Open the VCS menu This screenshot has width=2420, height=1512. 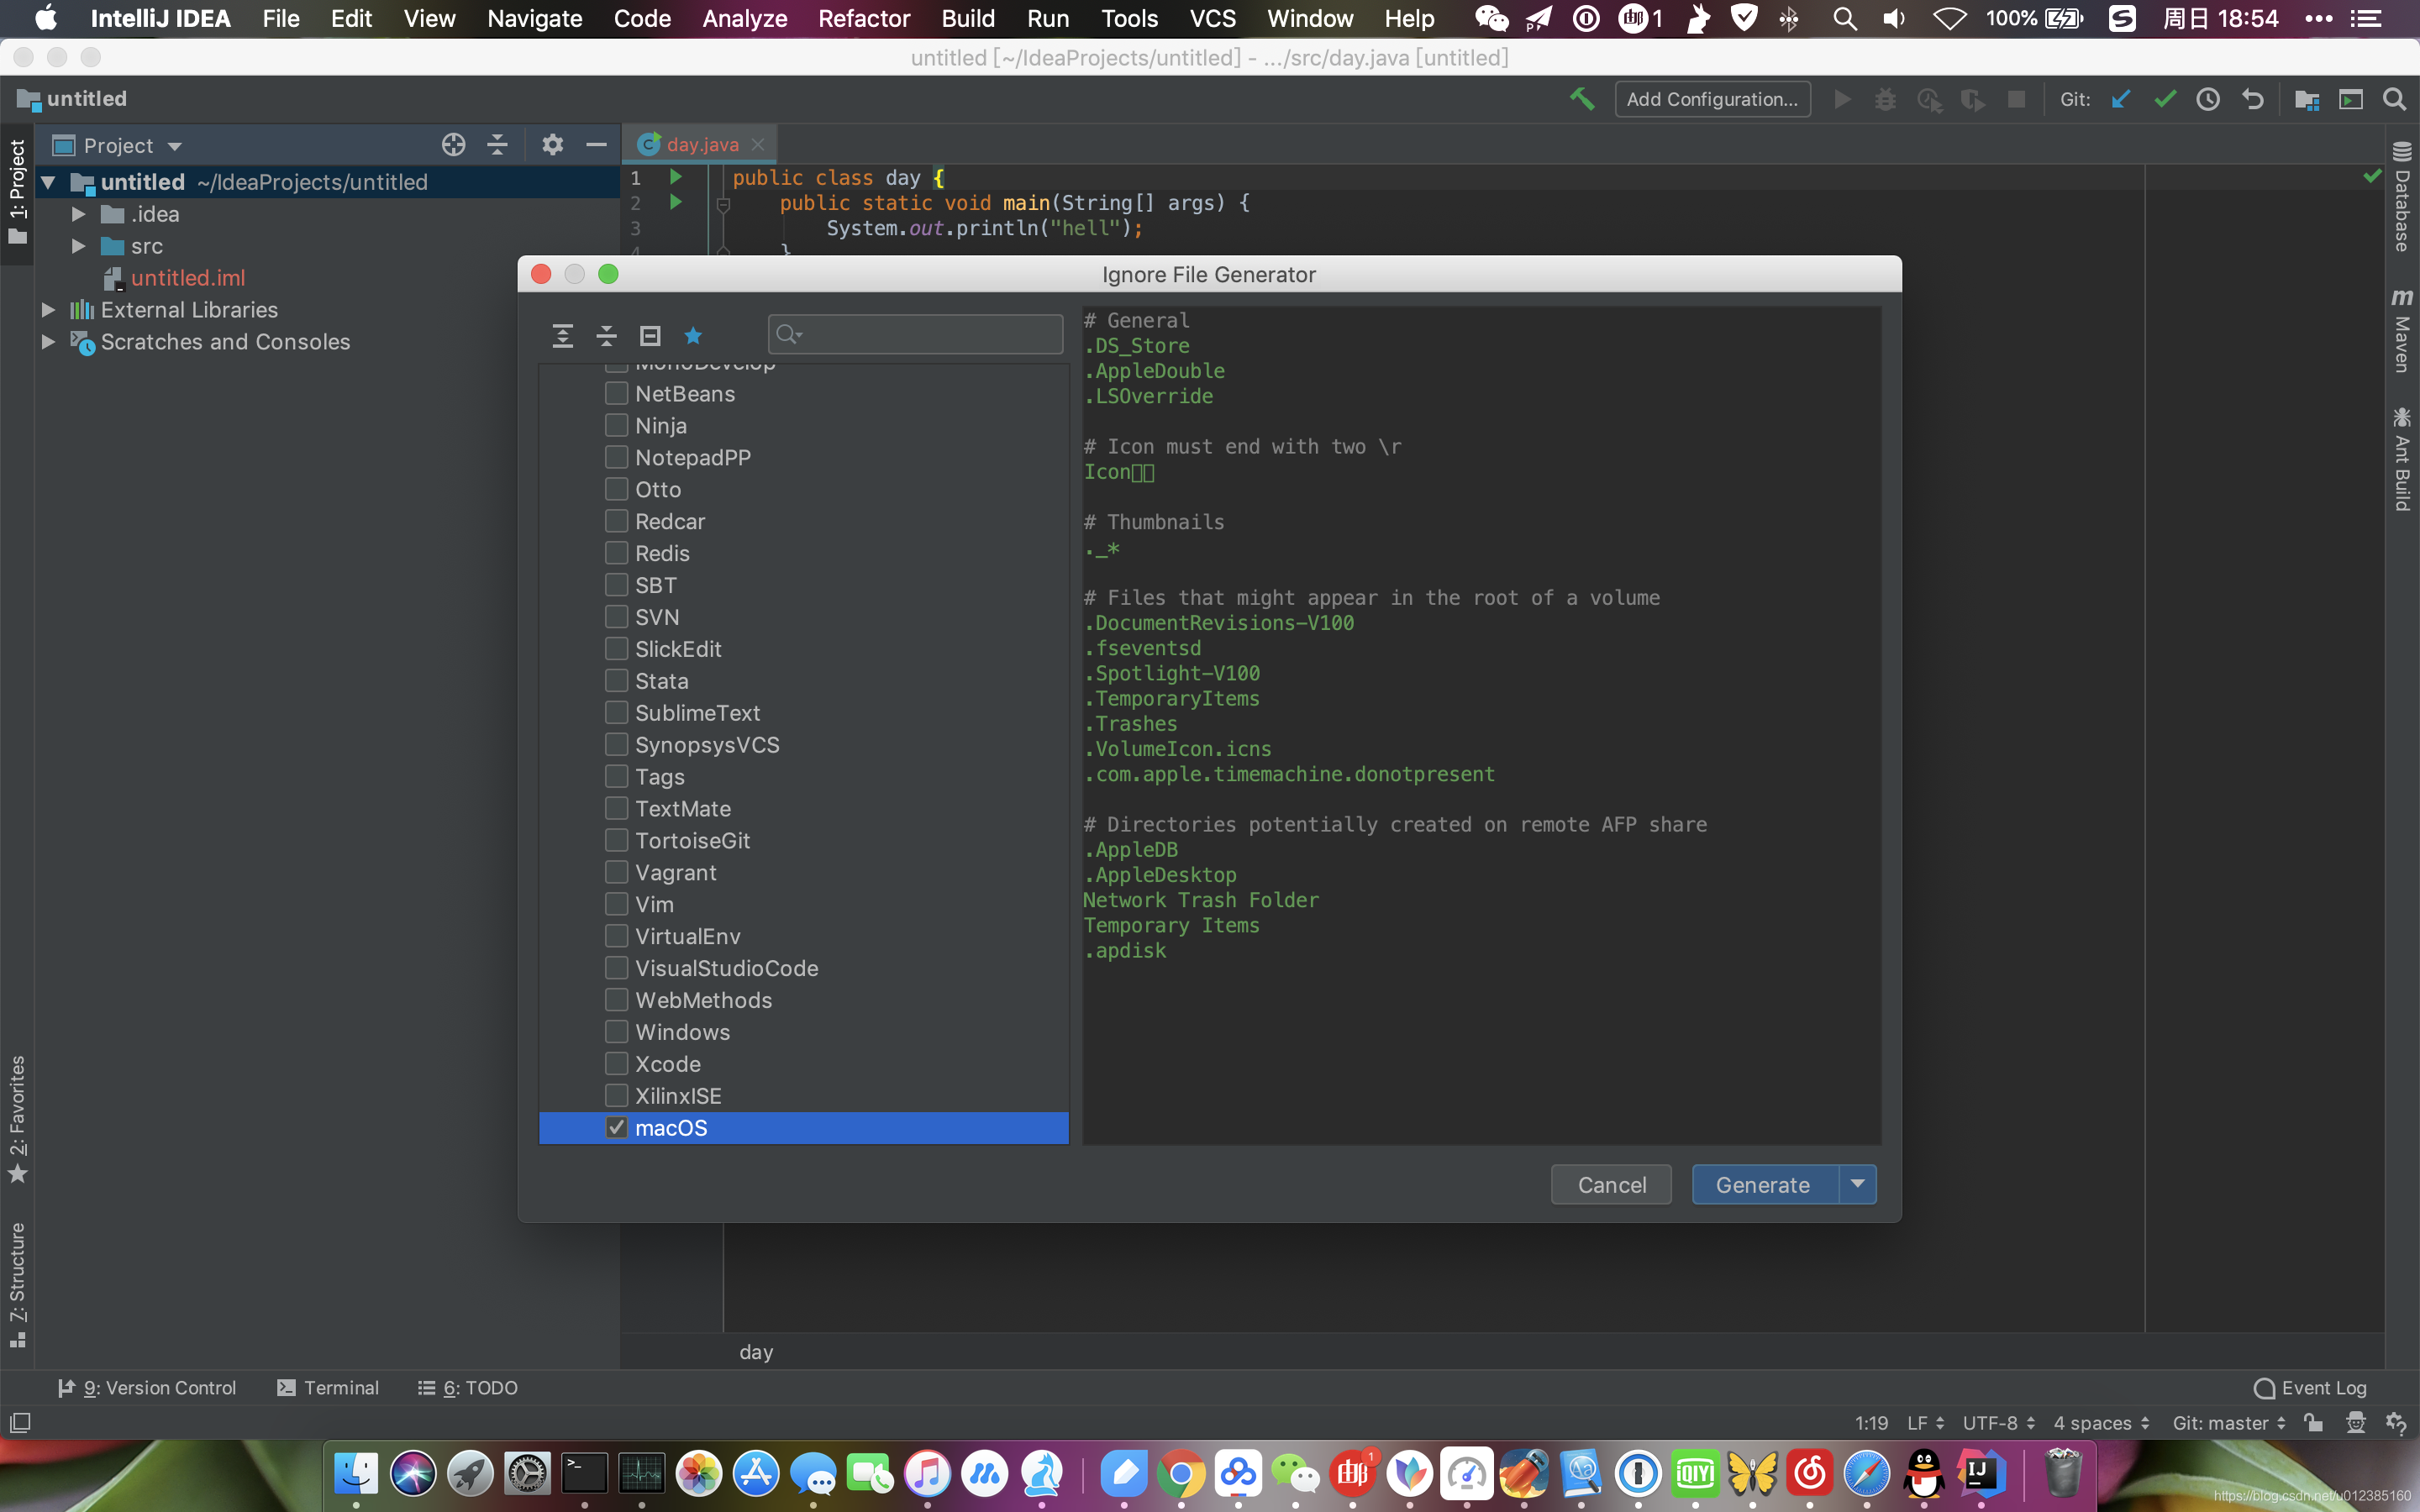pos(1212,18)
